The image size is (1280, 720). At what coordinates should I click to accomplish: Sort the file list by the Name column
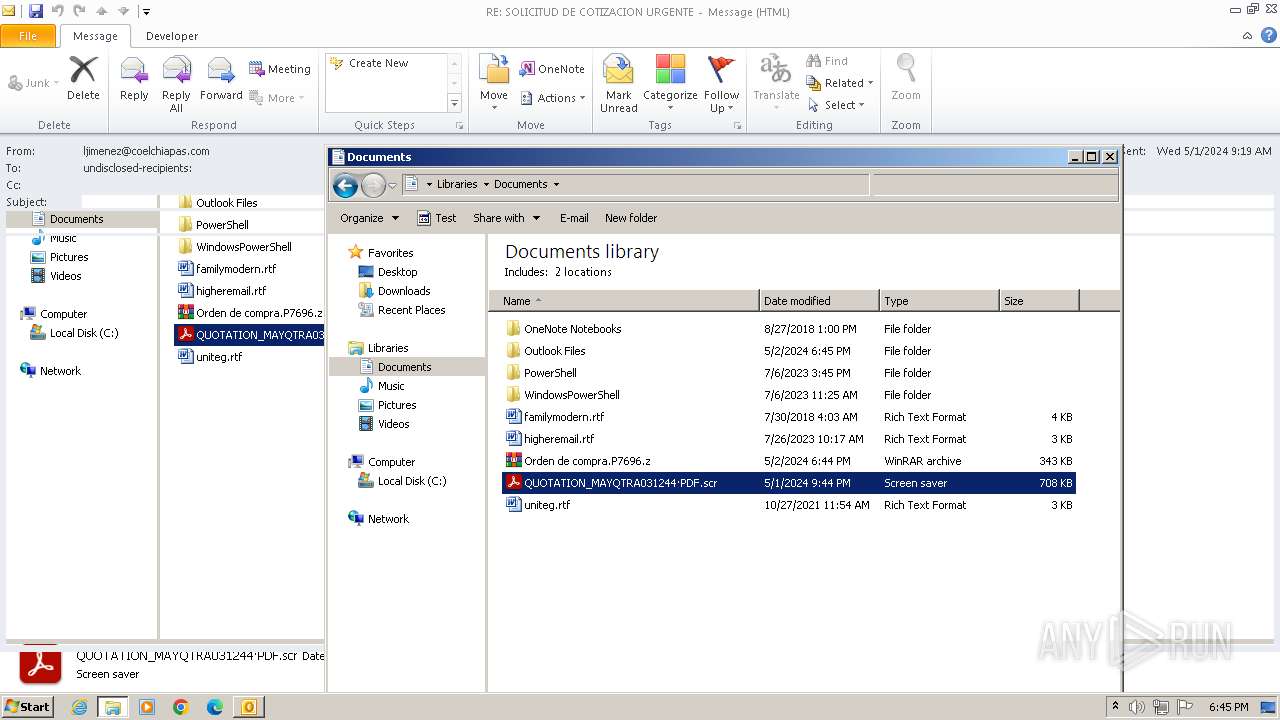(624, 301)
